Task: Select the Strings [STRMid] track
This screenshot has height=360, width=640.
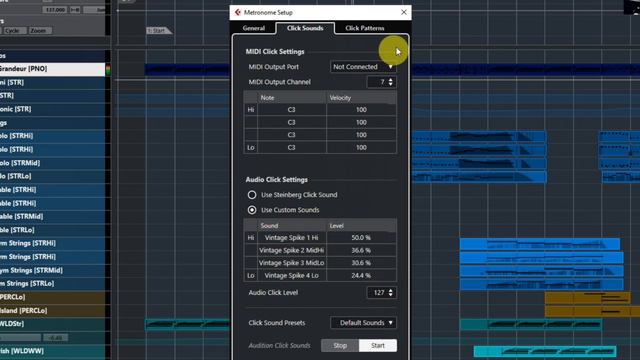Action: (52, 270)
